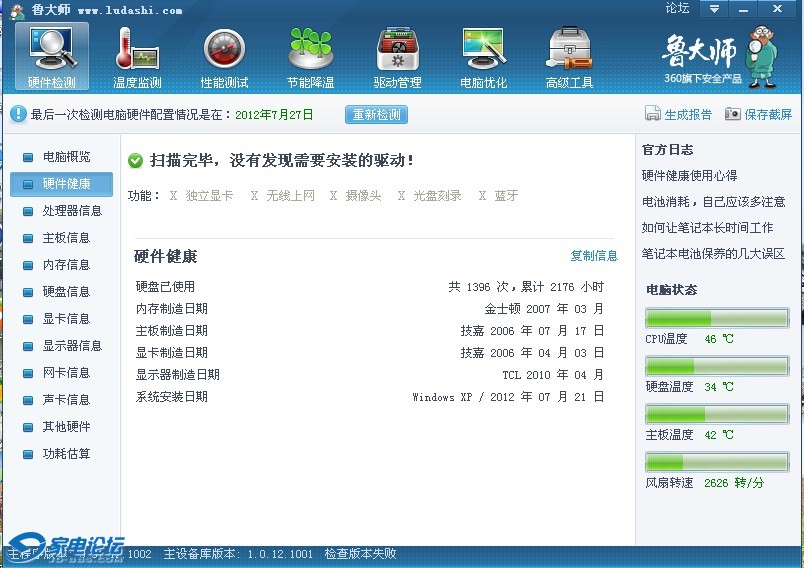Click the 无线上网 feature indicator

tap(283, 195)
